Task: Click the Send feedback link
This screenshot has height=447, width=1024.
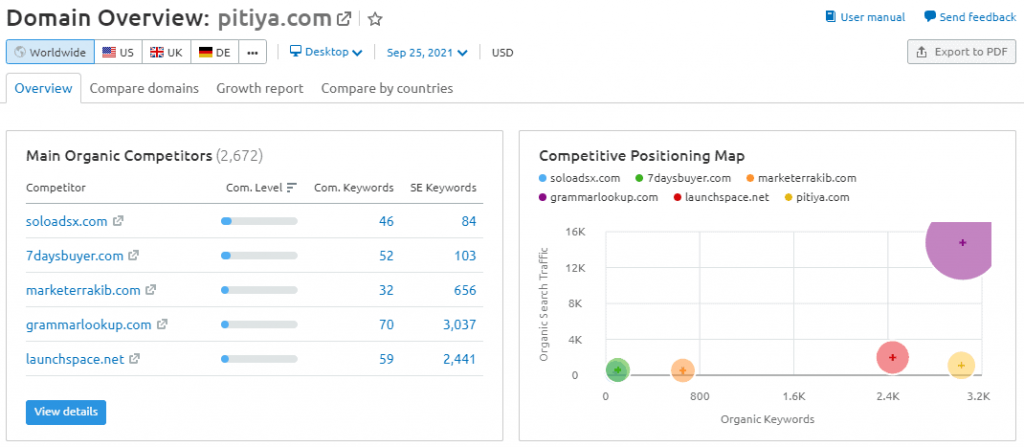Action: click(970, 17)
